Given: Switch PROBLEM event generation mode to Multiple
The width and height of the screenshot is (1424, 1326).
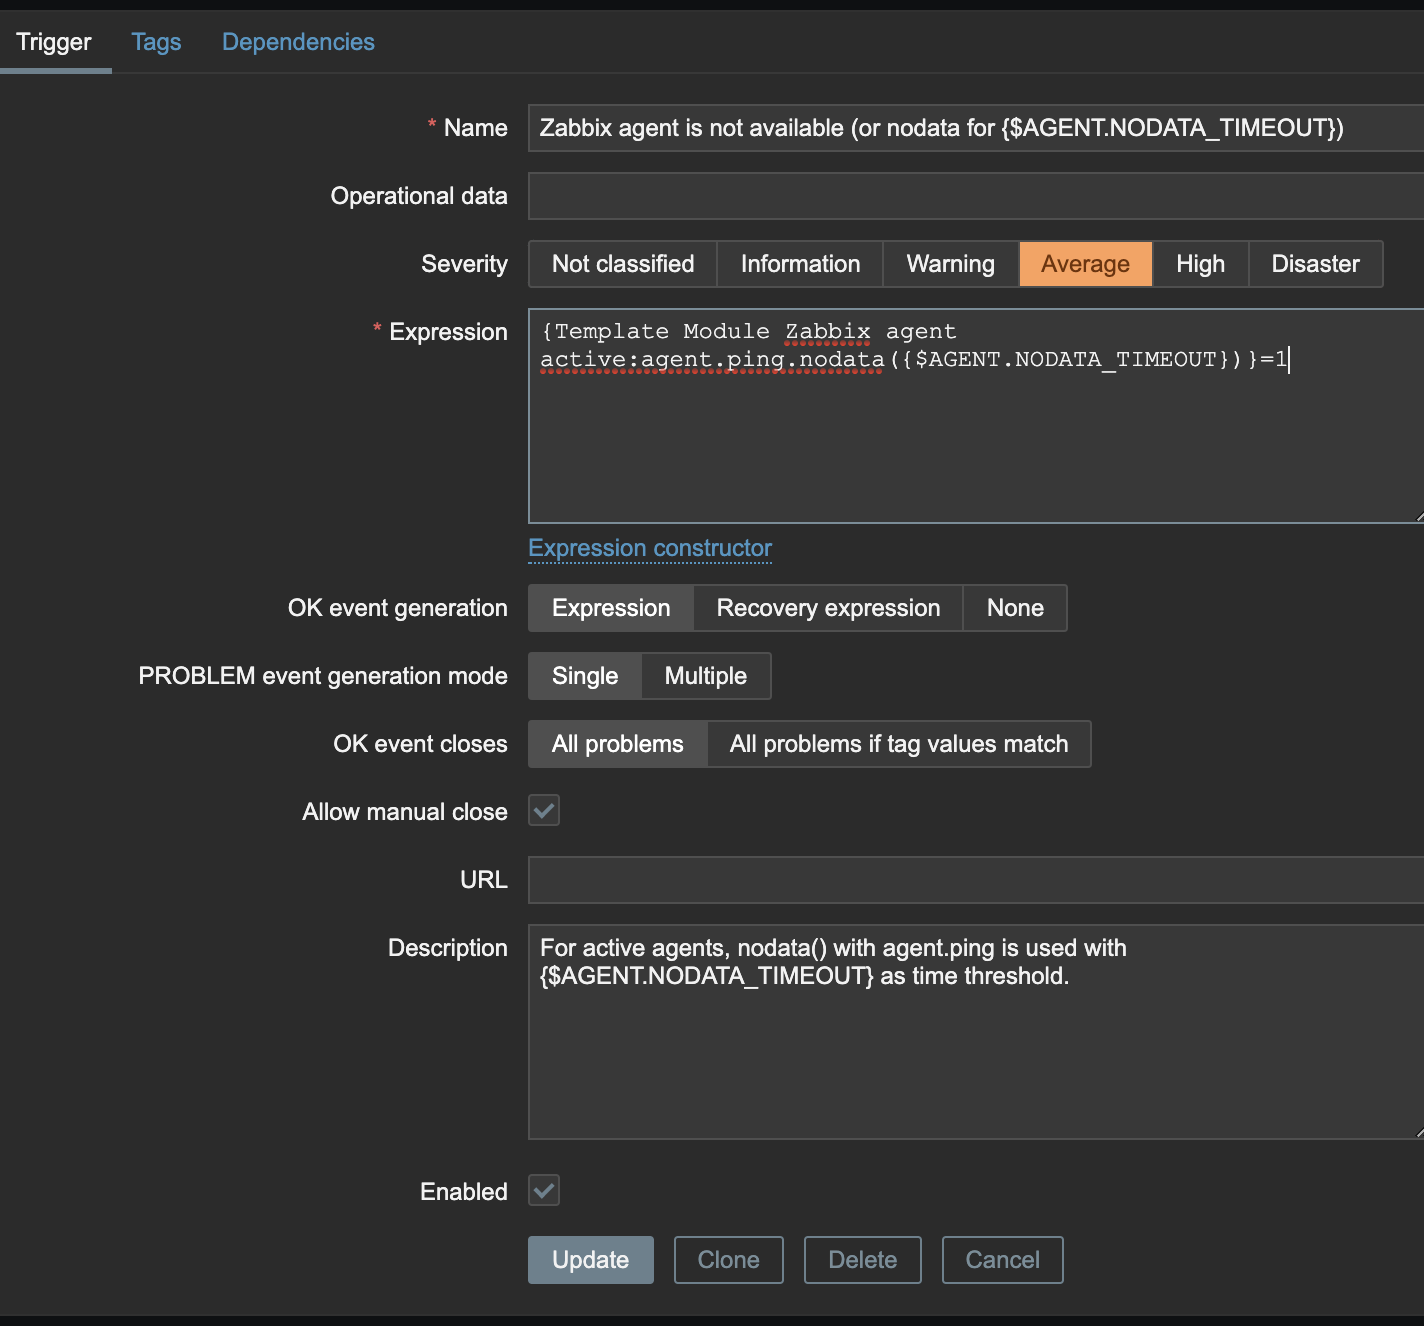Looking at the screenshot, I should click(706, 676).
